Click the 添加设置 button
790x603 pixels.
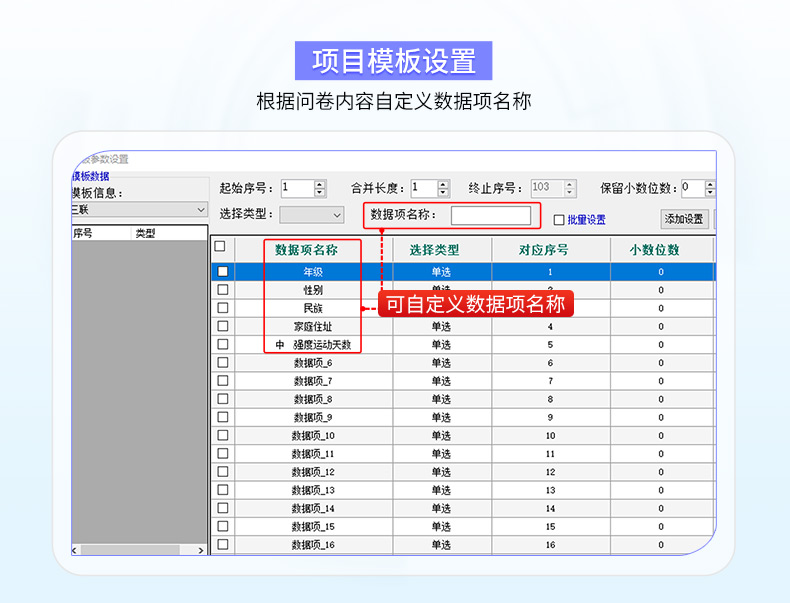pyautogui.click(x=684, y=219)
